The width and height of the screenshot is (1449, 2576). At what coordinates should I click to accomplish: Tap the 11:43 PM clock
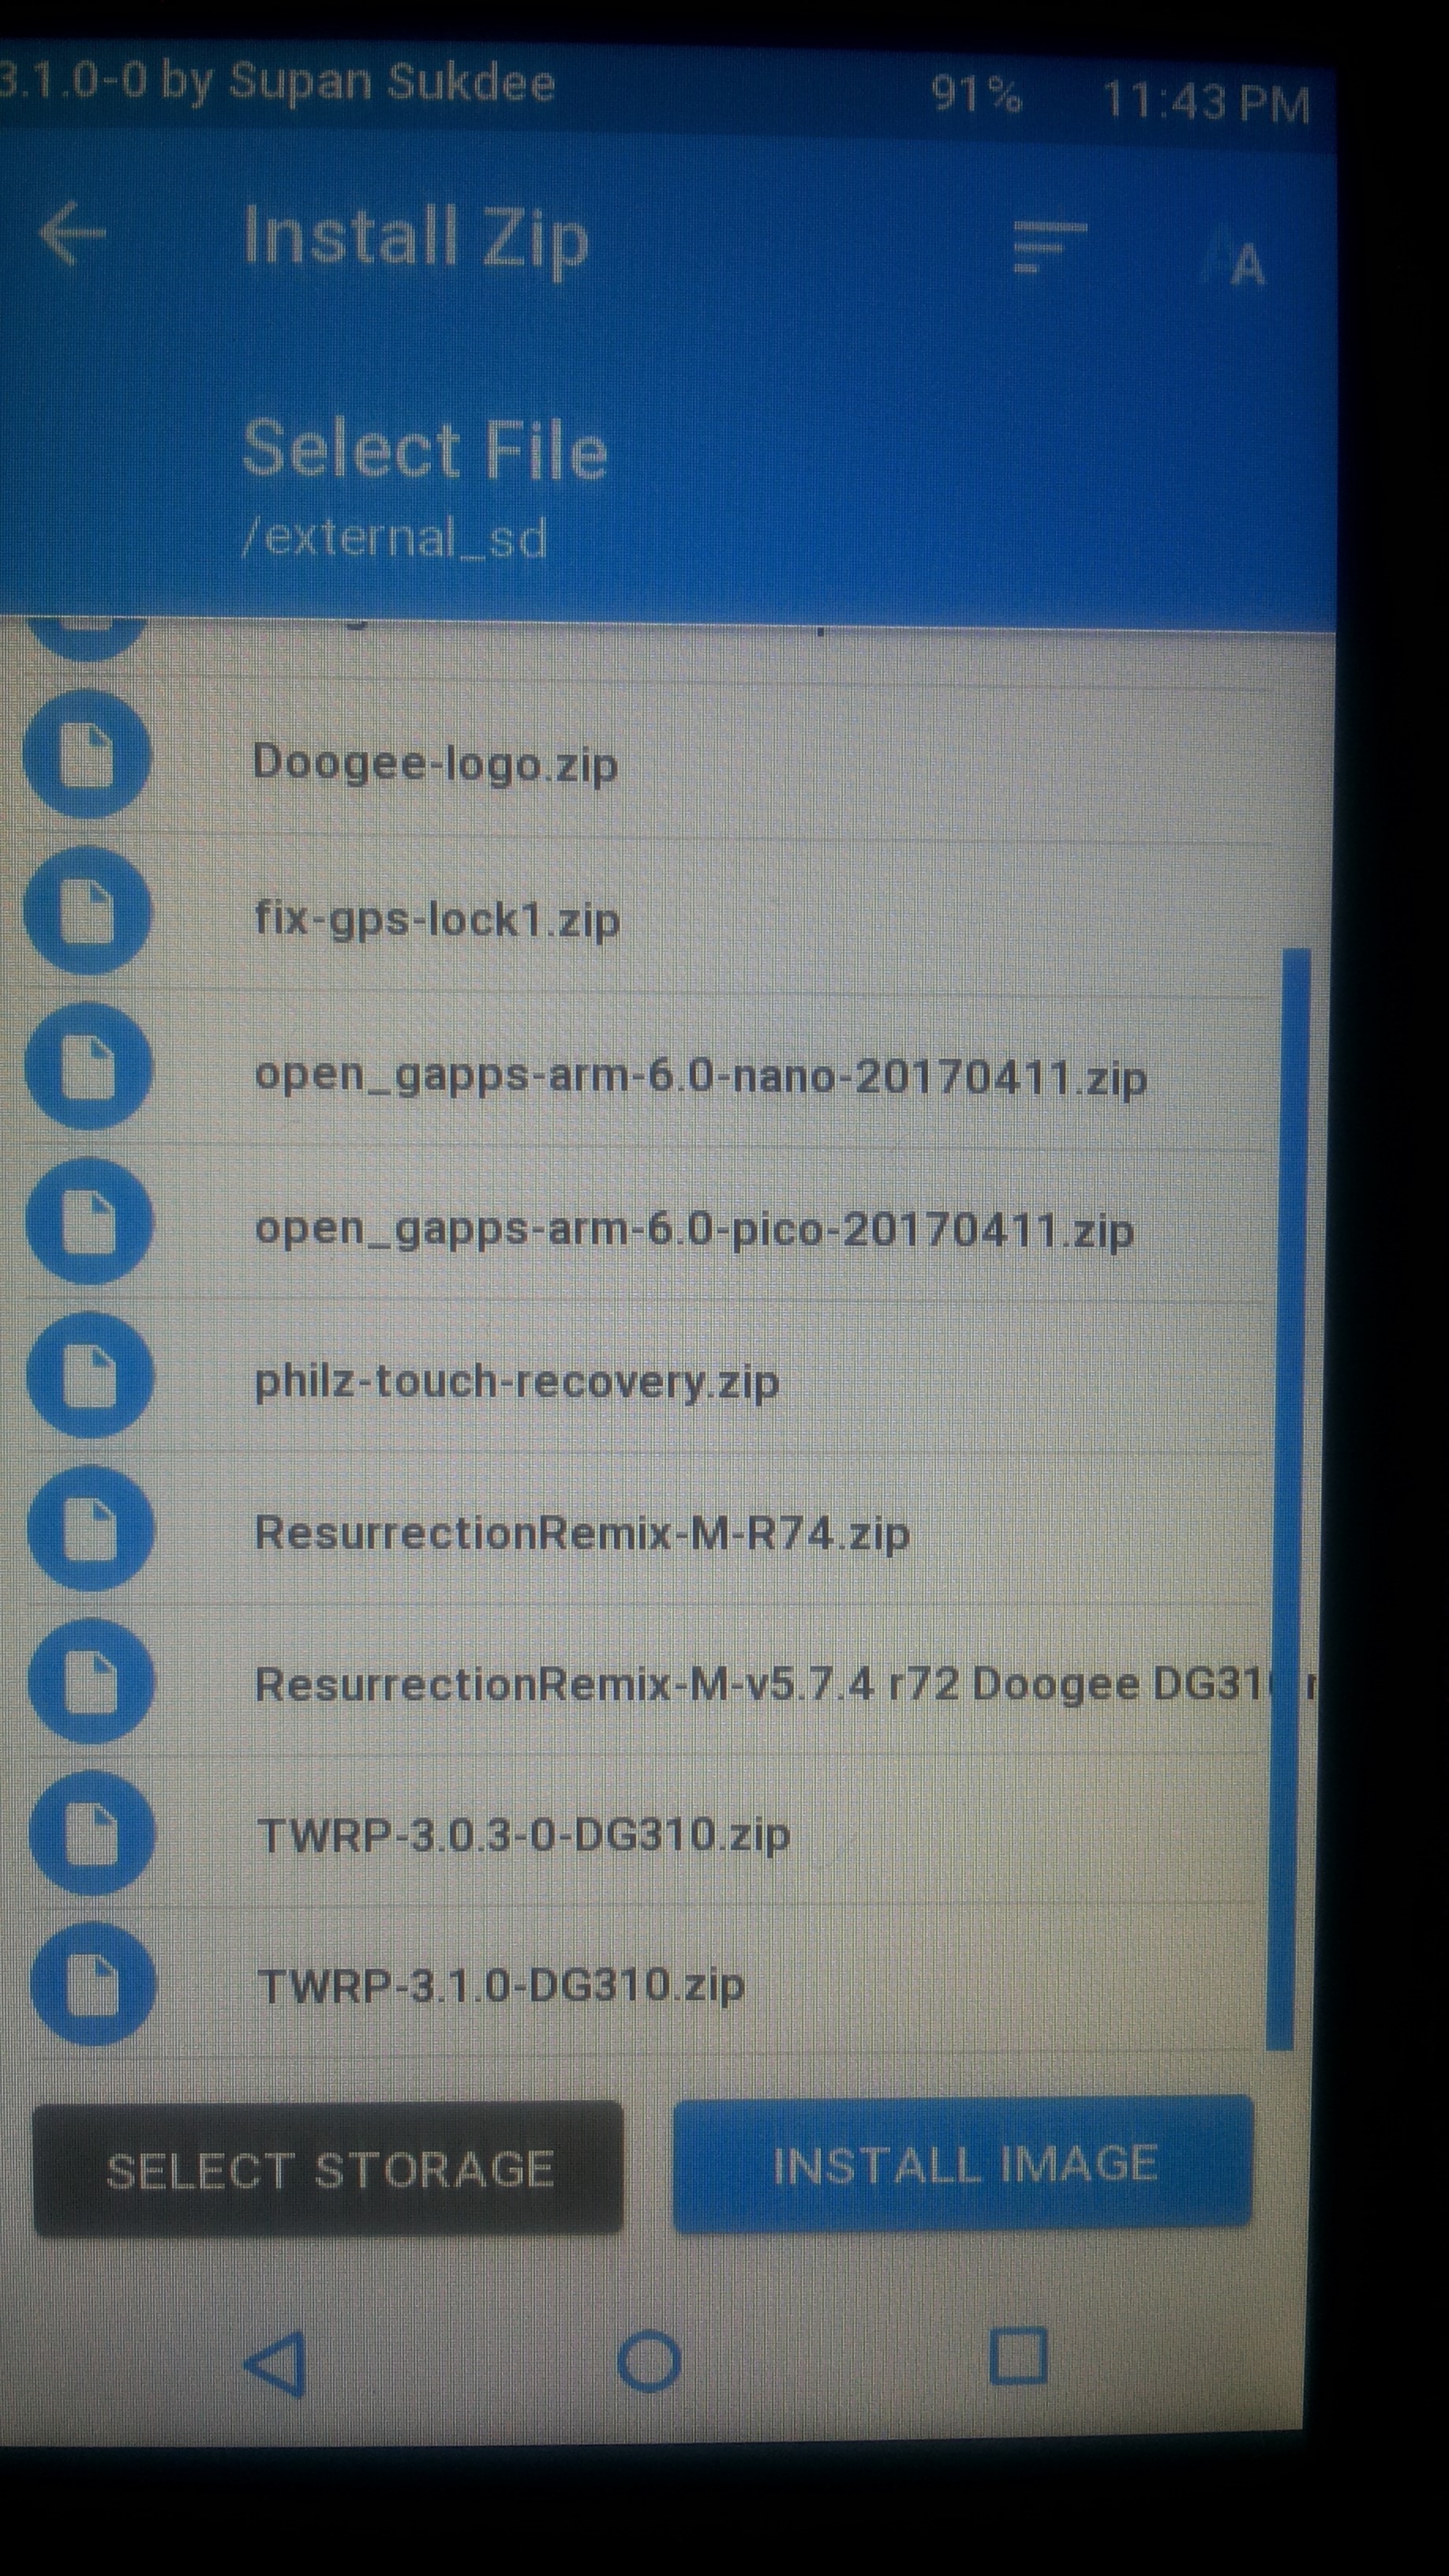tap(1205, 102)
